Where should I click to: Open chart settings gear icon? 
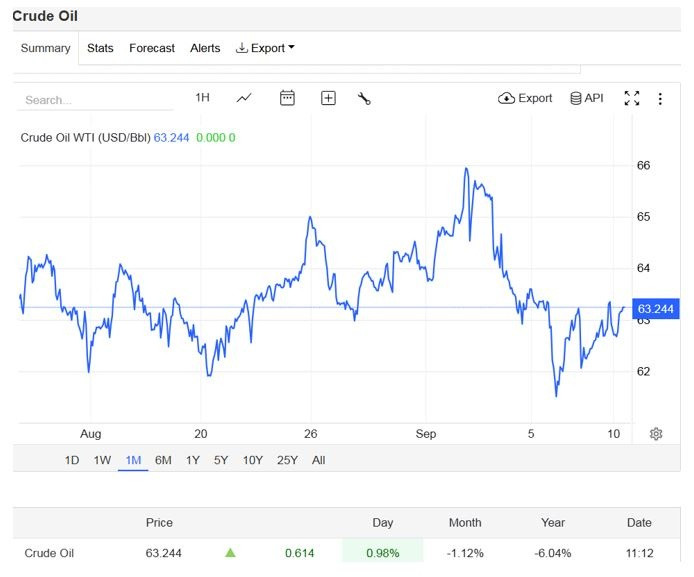click(x=656, y=434)
